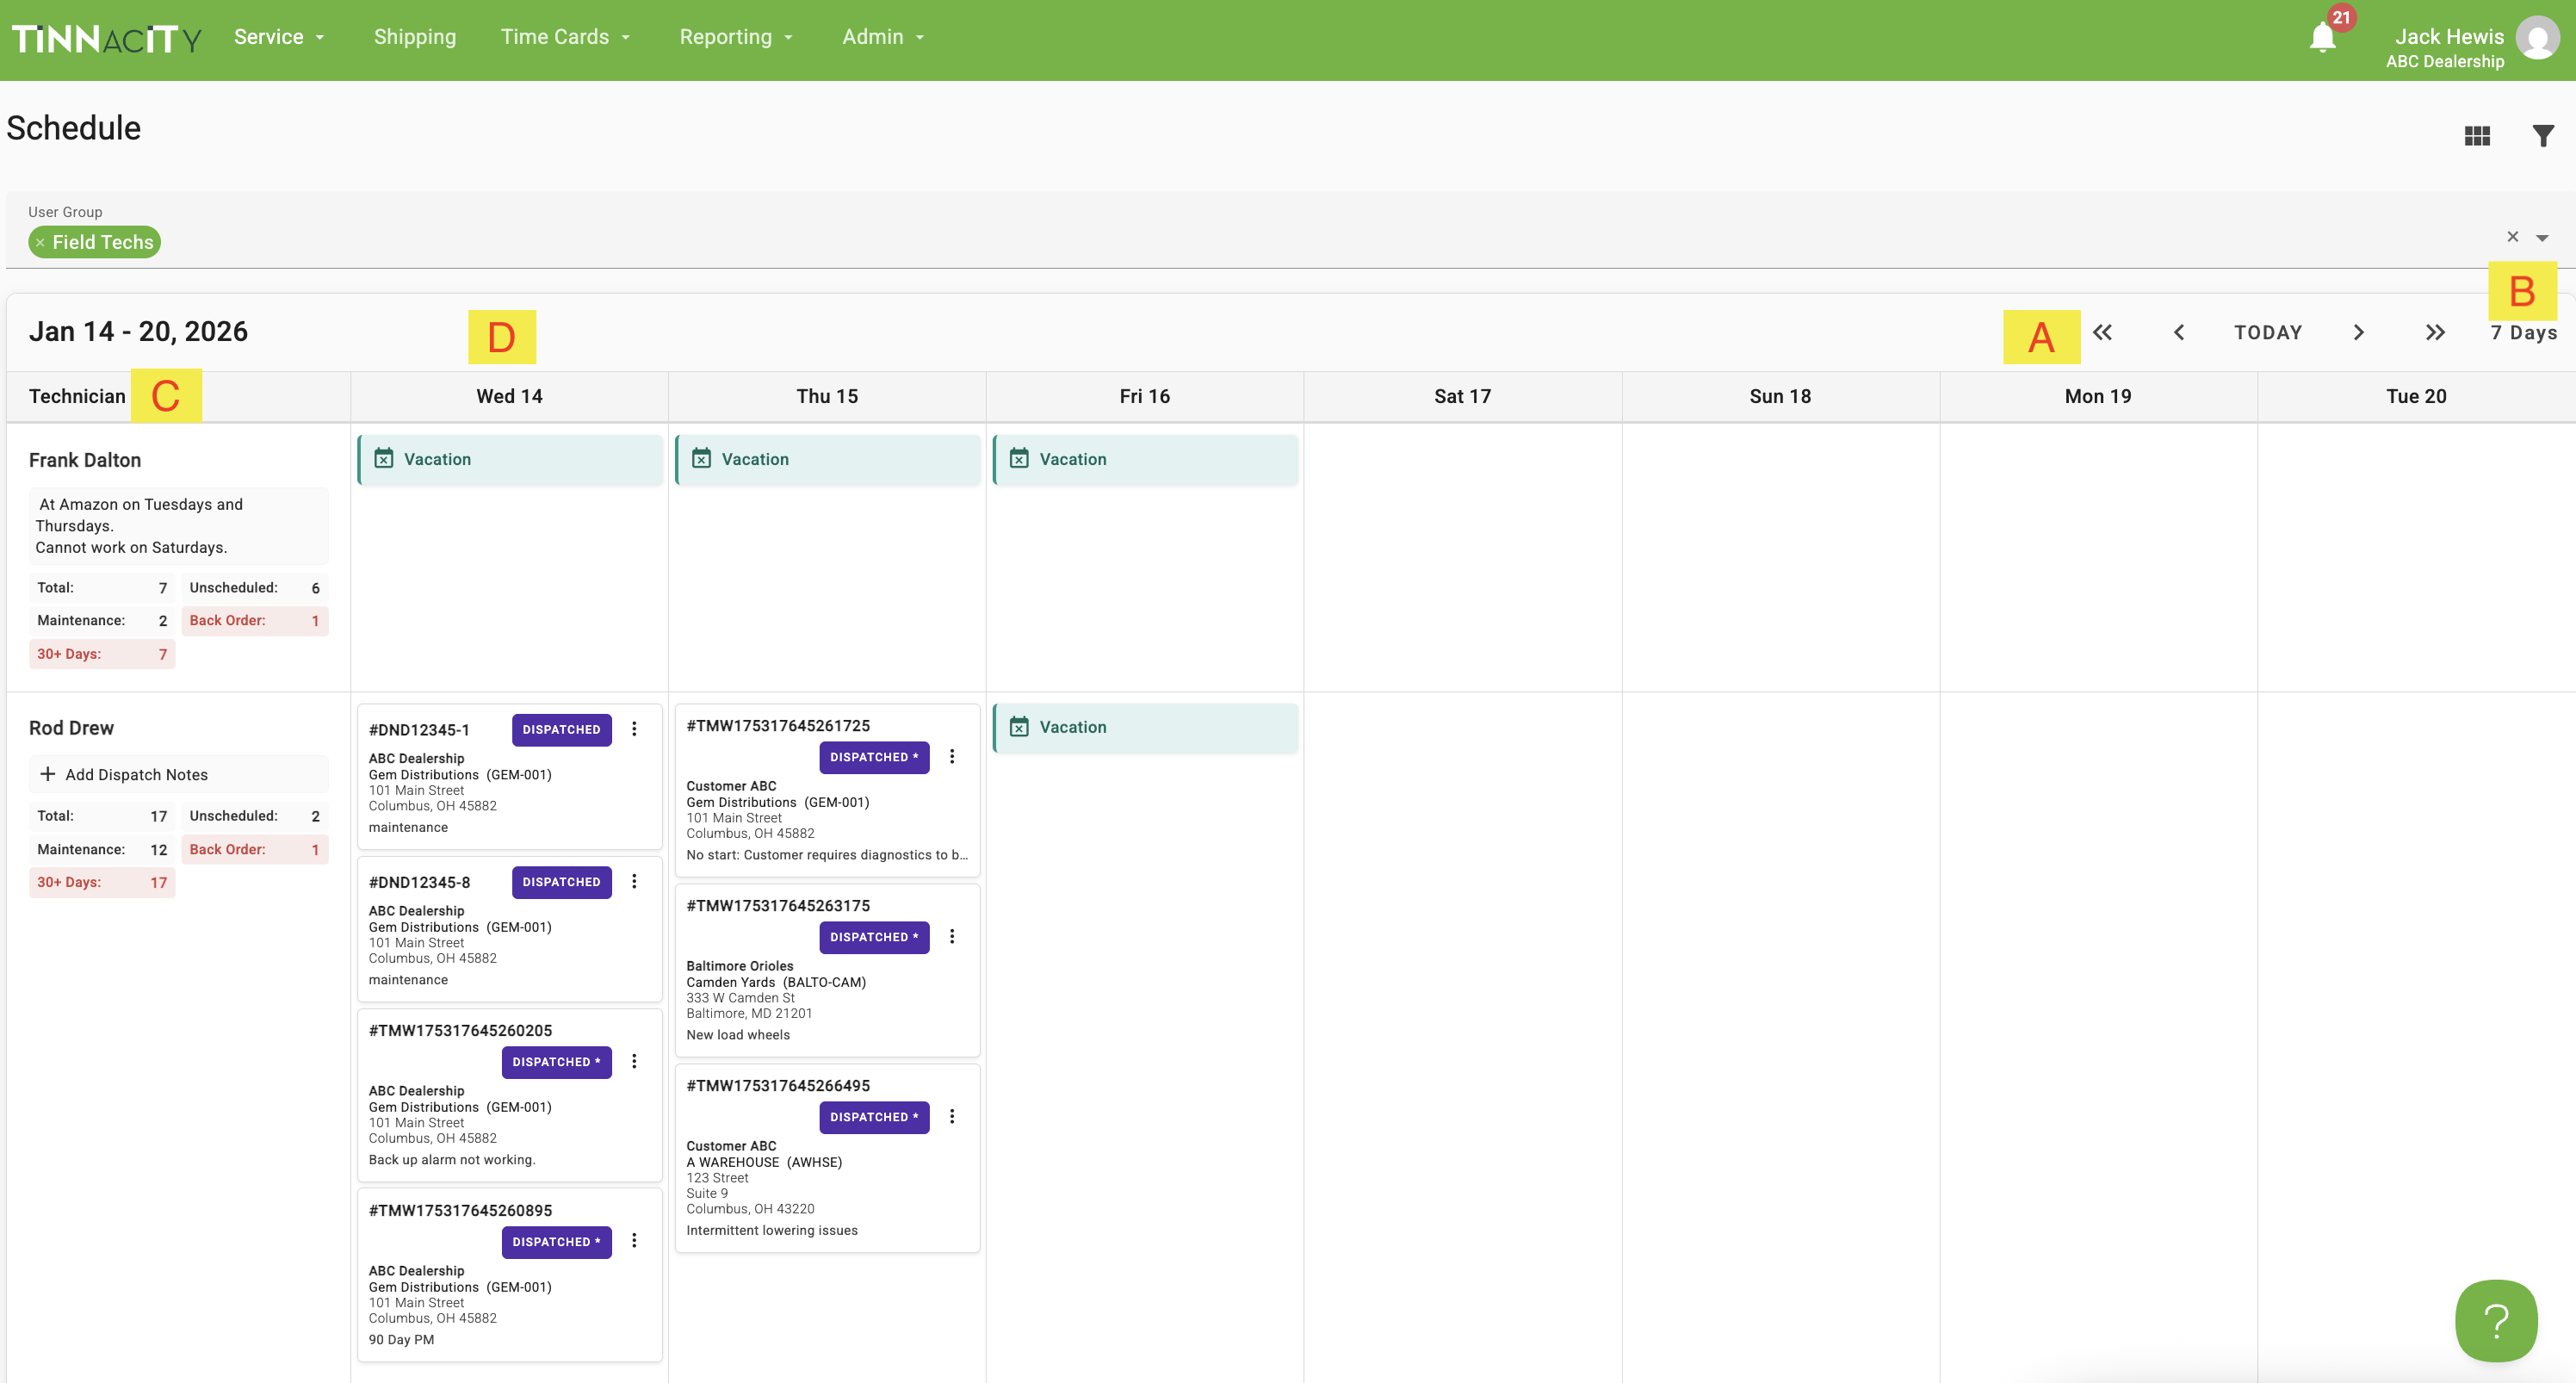Open the Reporting menu
The height and width of the screenshot is (1383, 2576).
(736, 37)
